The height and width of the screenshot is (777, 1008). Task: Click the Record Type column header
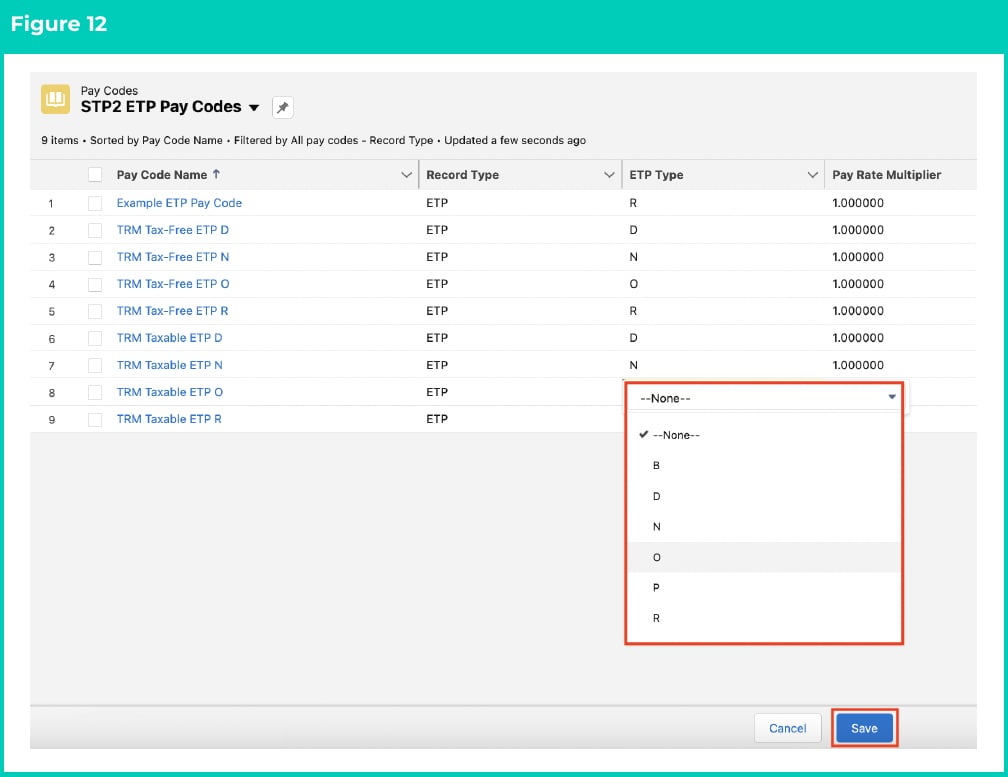pyautogui.click(x=463, y=175)
